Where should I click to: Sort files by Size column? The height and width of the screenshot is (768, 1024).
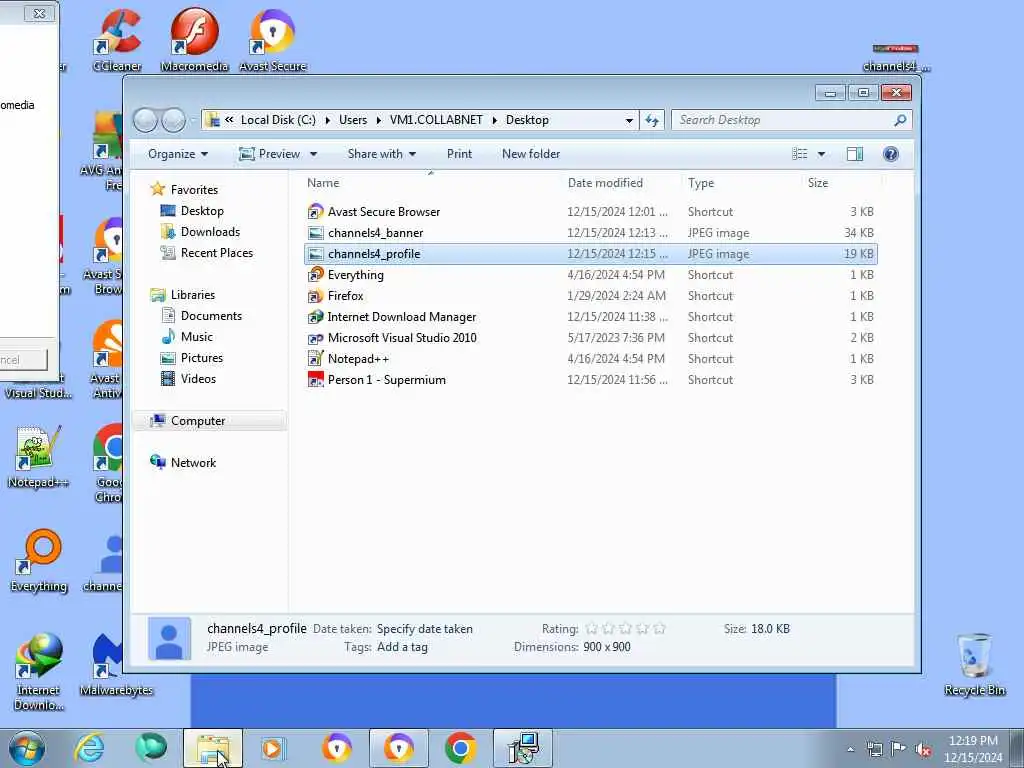point(818,183)
